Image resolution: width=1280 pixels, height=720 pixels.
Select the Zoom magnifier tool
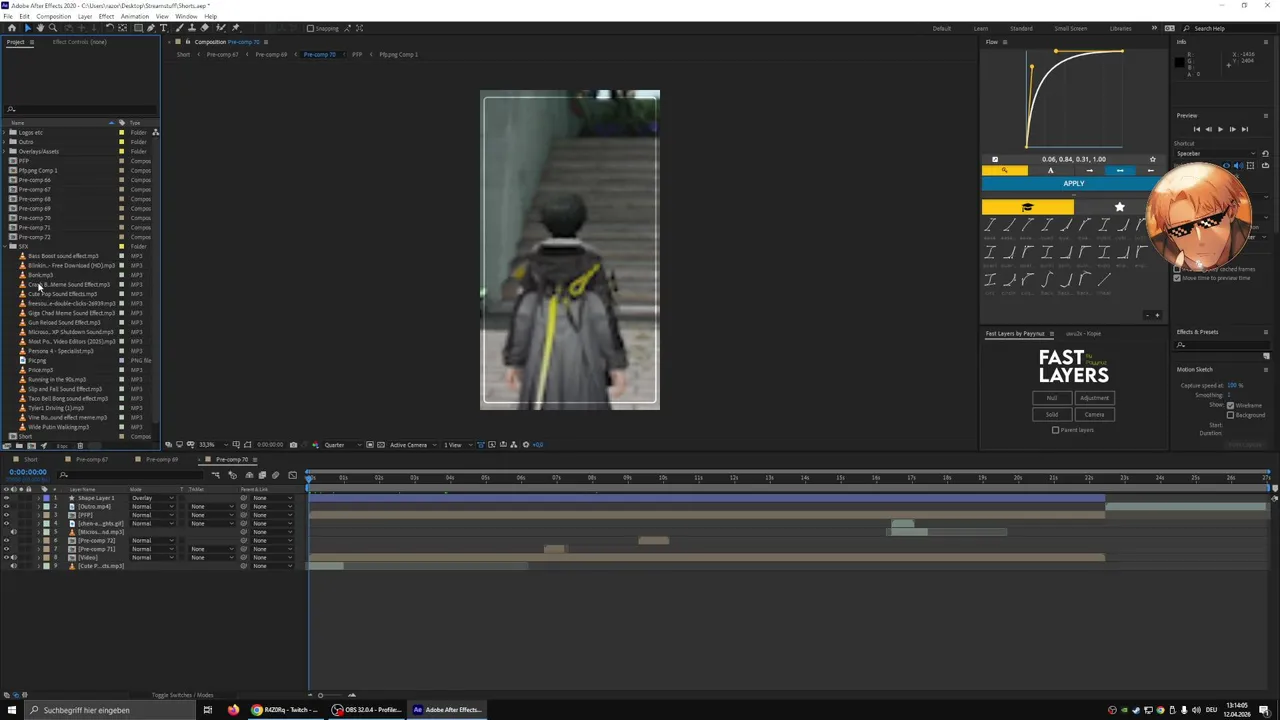coord(53,28)
